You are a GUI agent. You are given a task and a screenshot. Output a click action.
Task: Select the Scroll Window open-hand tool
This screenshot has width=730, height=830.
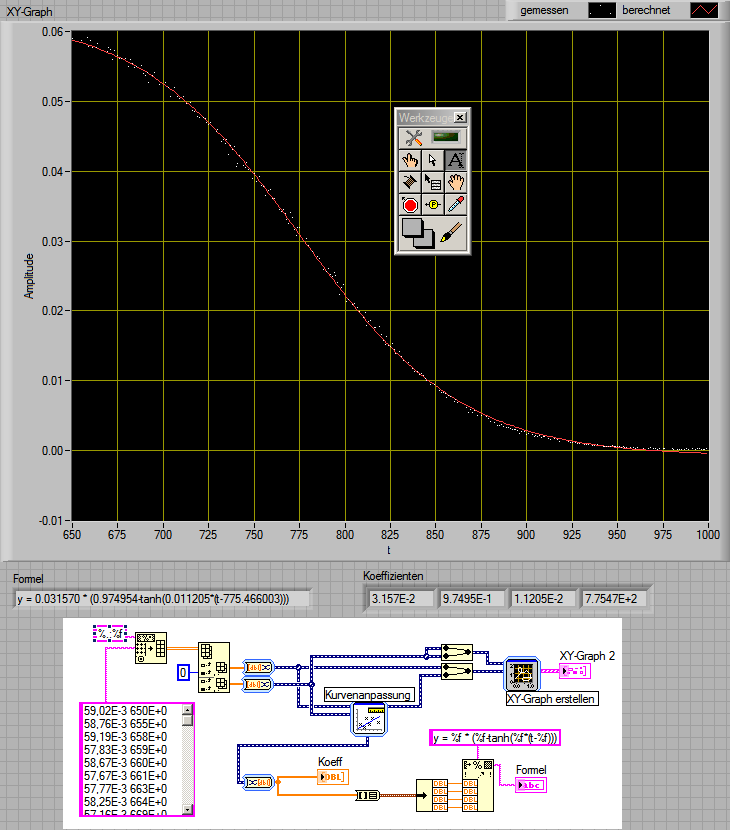[x=455, y=183]
